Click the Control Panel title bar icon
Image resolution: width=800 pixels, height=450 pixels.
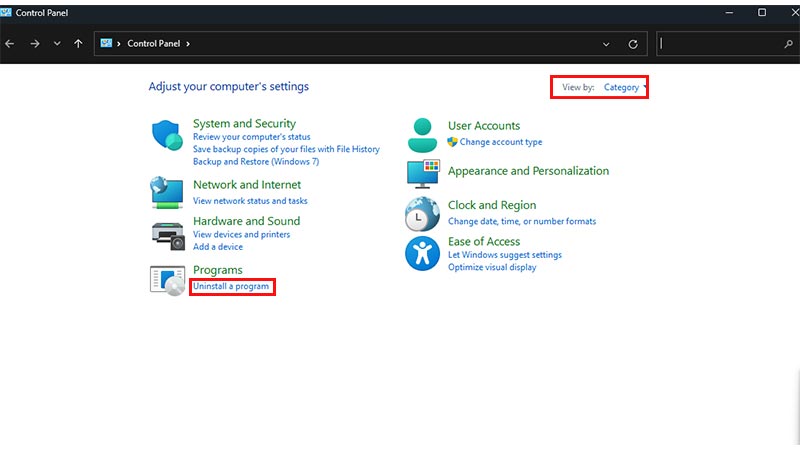(x=6, y=12)
